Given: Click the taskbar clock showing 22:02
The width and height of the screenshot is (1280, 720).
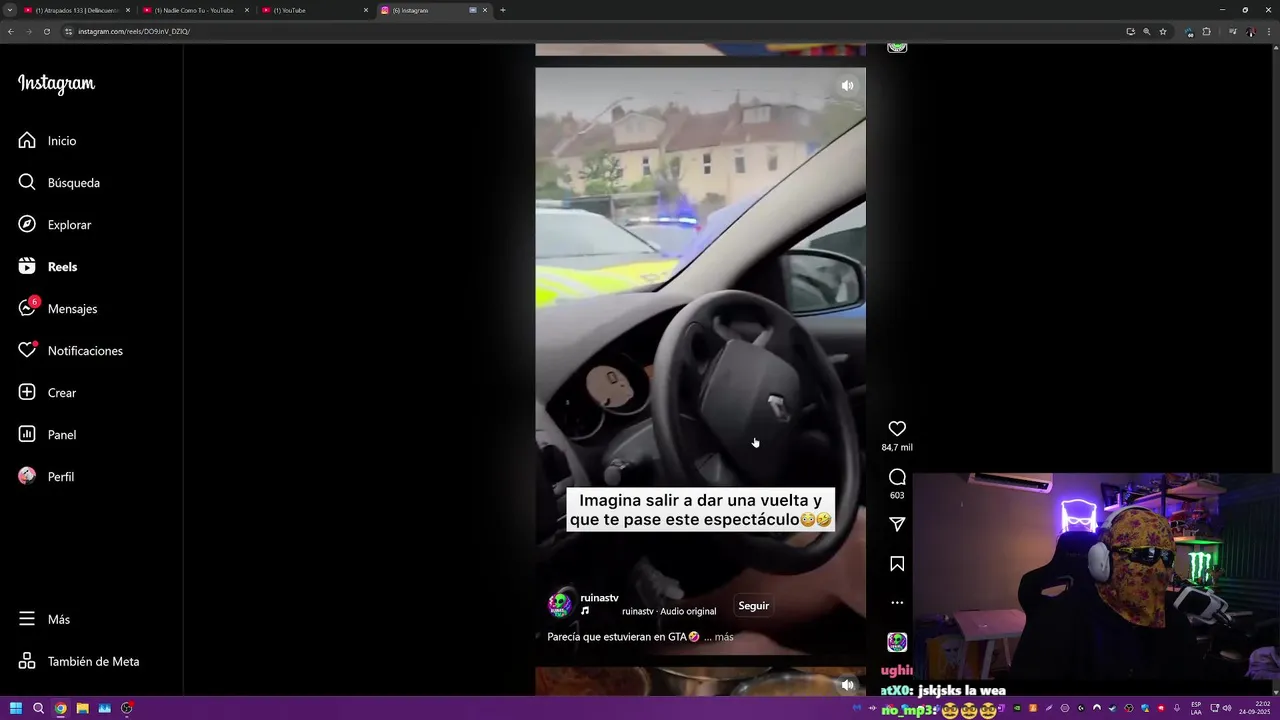Looking at the screenshot, I should tap(1253, 708).
